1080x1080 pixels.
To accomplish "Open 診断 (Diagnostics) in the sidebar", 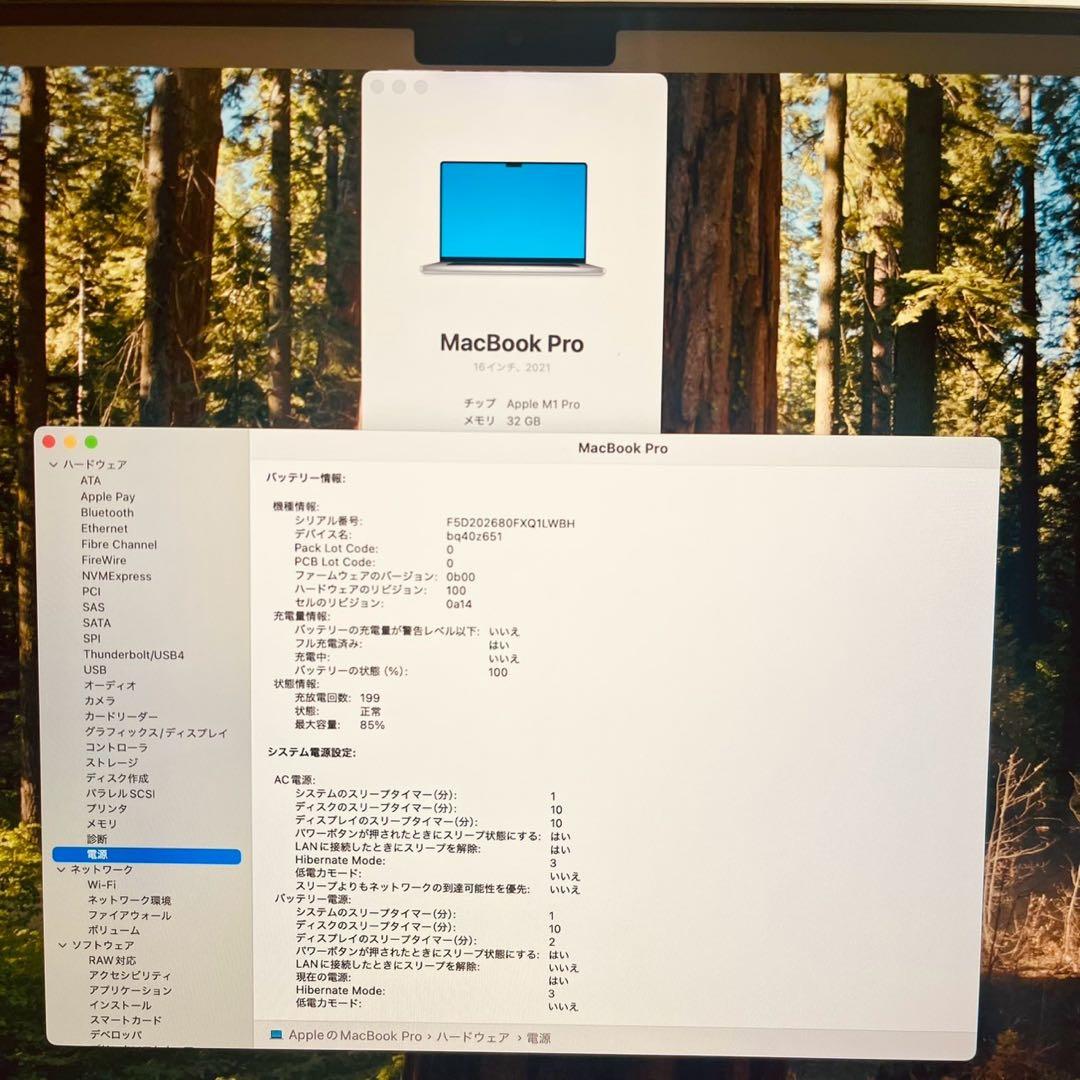I will click(x=96, y=839).
